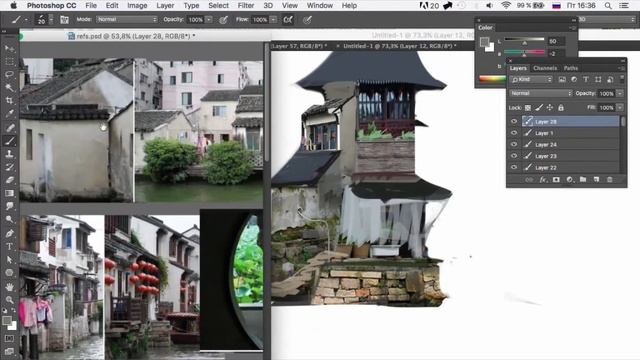Select the Crop tool

coord(9,101)
